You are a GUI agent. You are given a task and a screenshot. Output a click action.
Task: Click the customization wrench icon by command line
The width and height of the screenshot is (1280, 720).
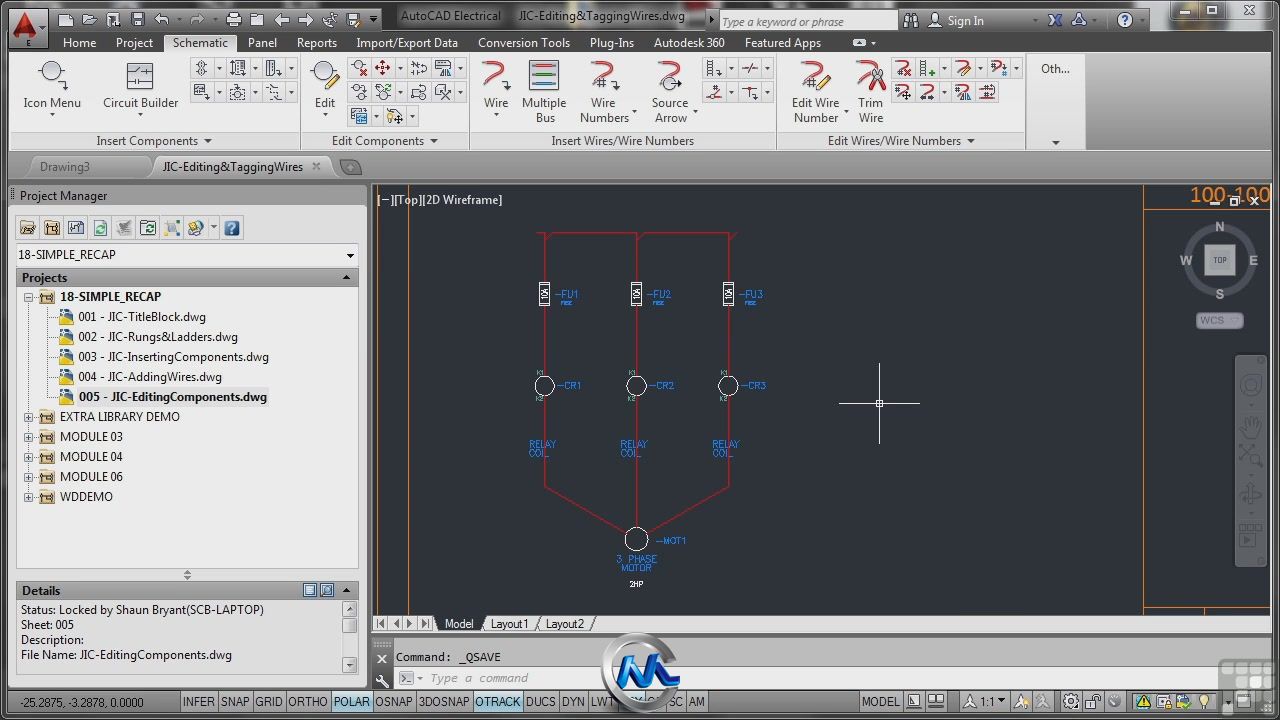click(382, 679)
